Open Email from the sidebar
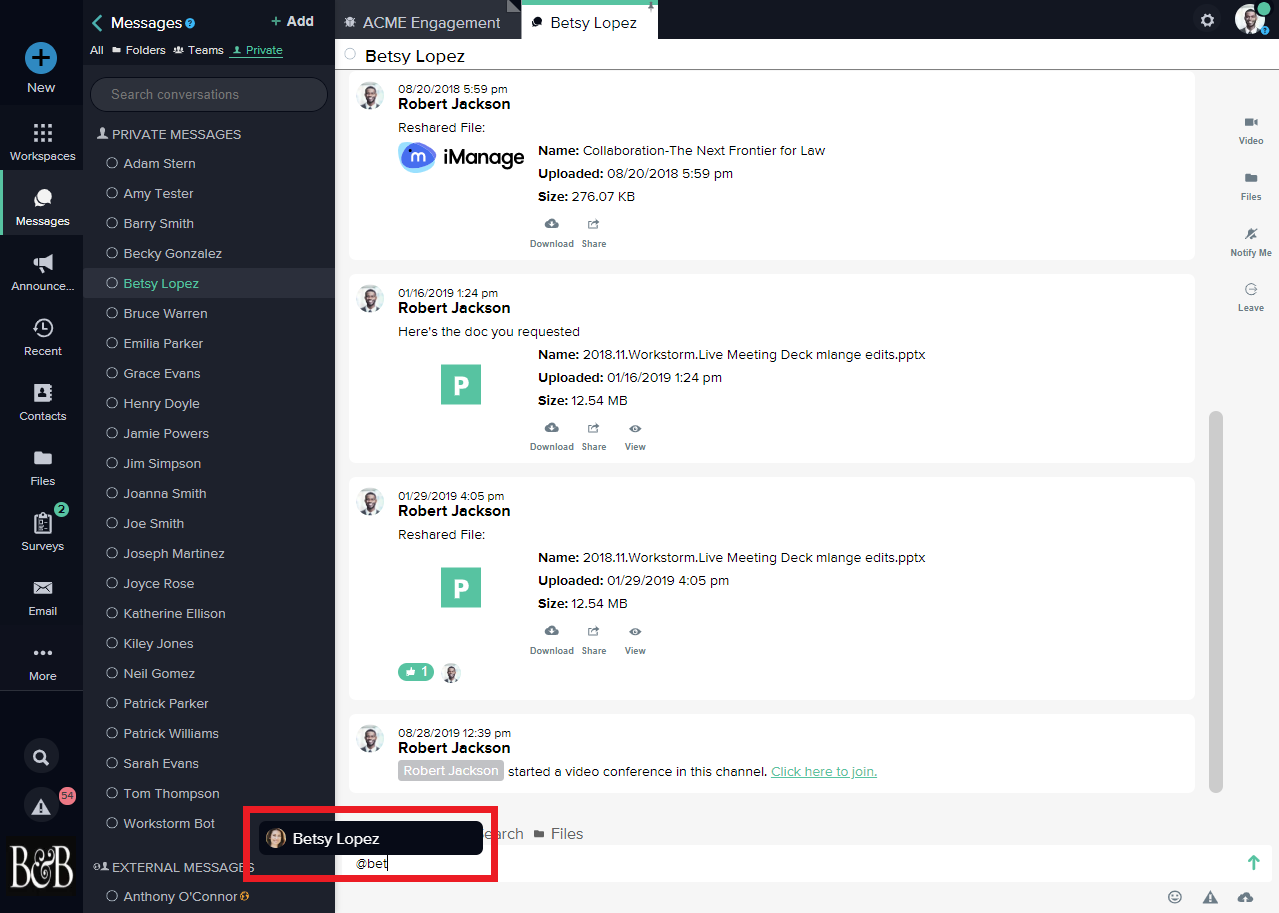This screenshot has width=1279, height=913. pos(42,597)
